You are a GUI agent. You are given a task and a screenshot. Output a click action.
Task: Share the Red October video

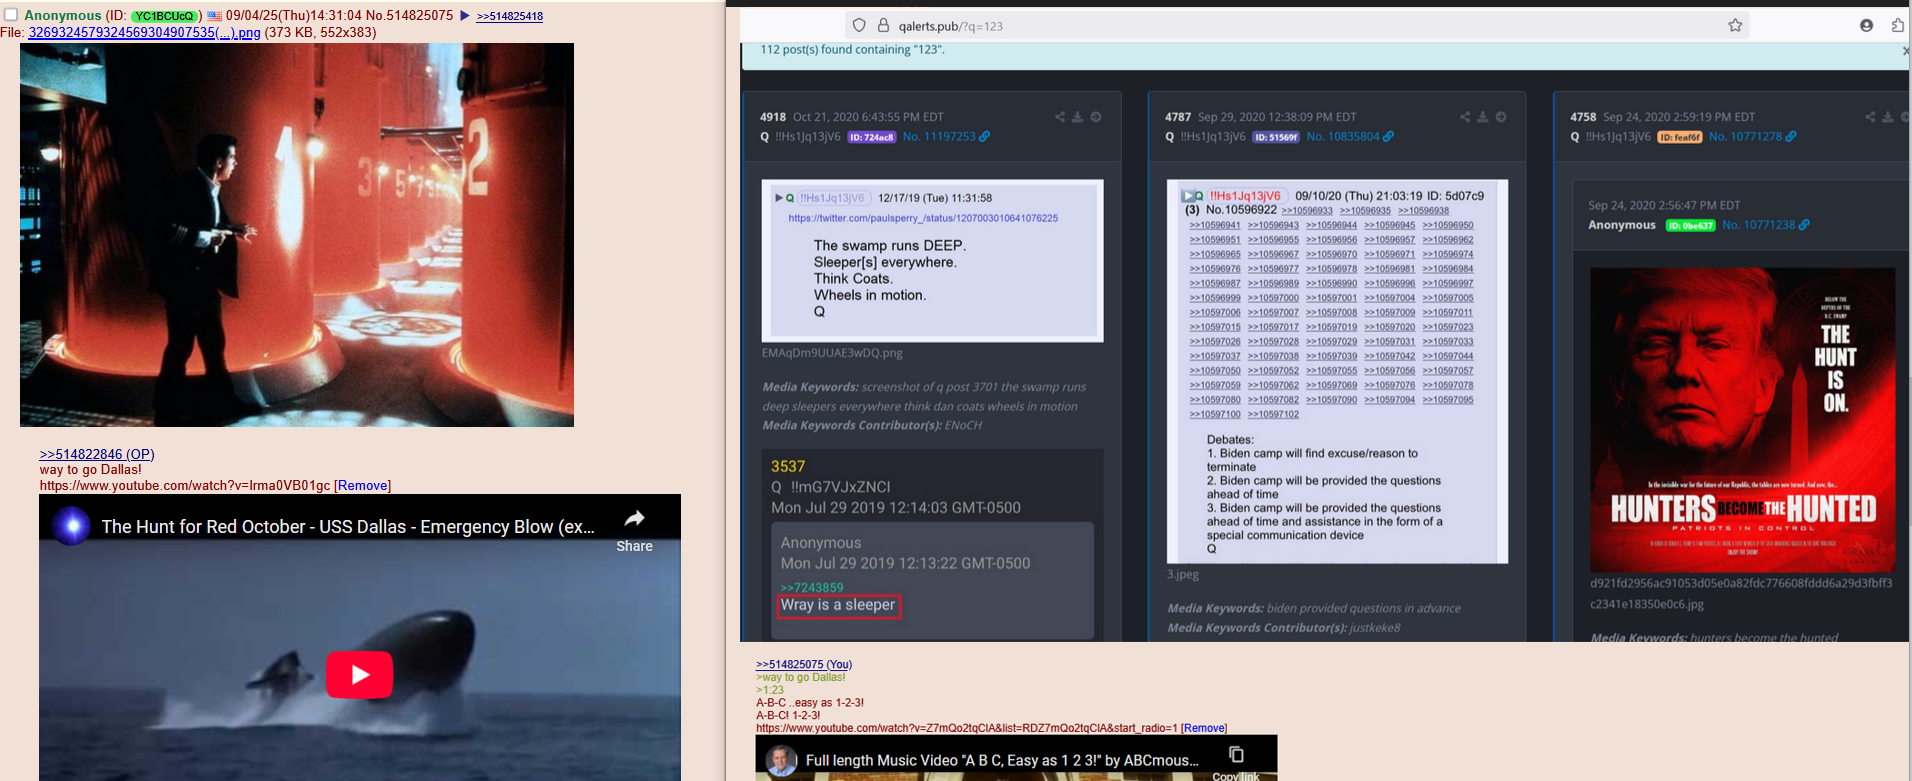(x=634, y=530)
